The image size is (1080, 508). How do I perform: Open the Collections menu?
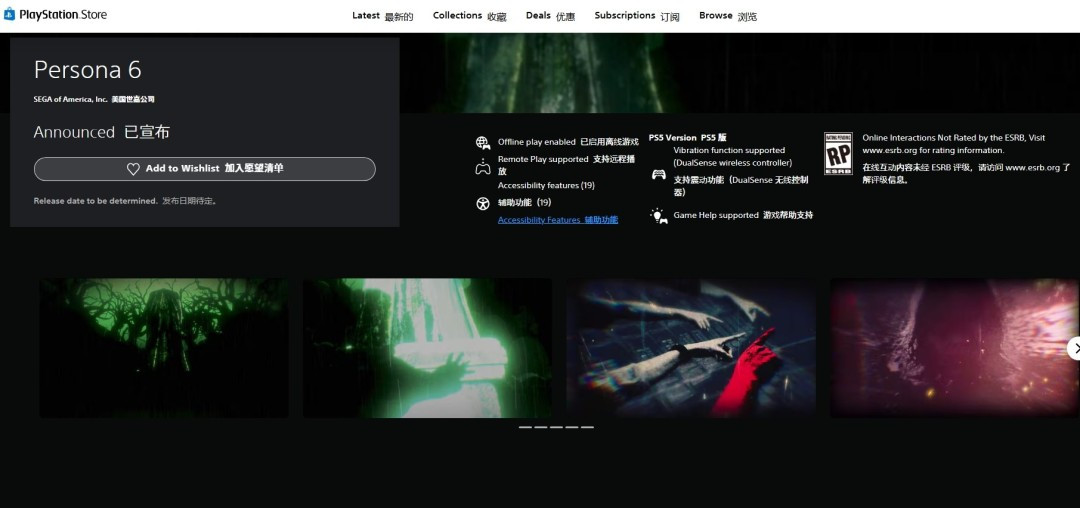pos(469,16)
